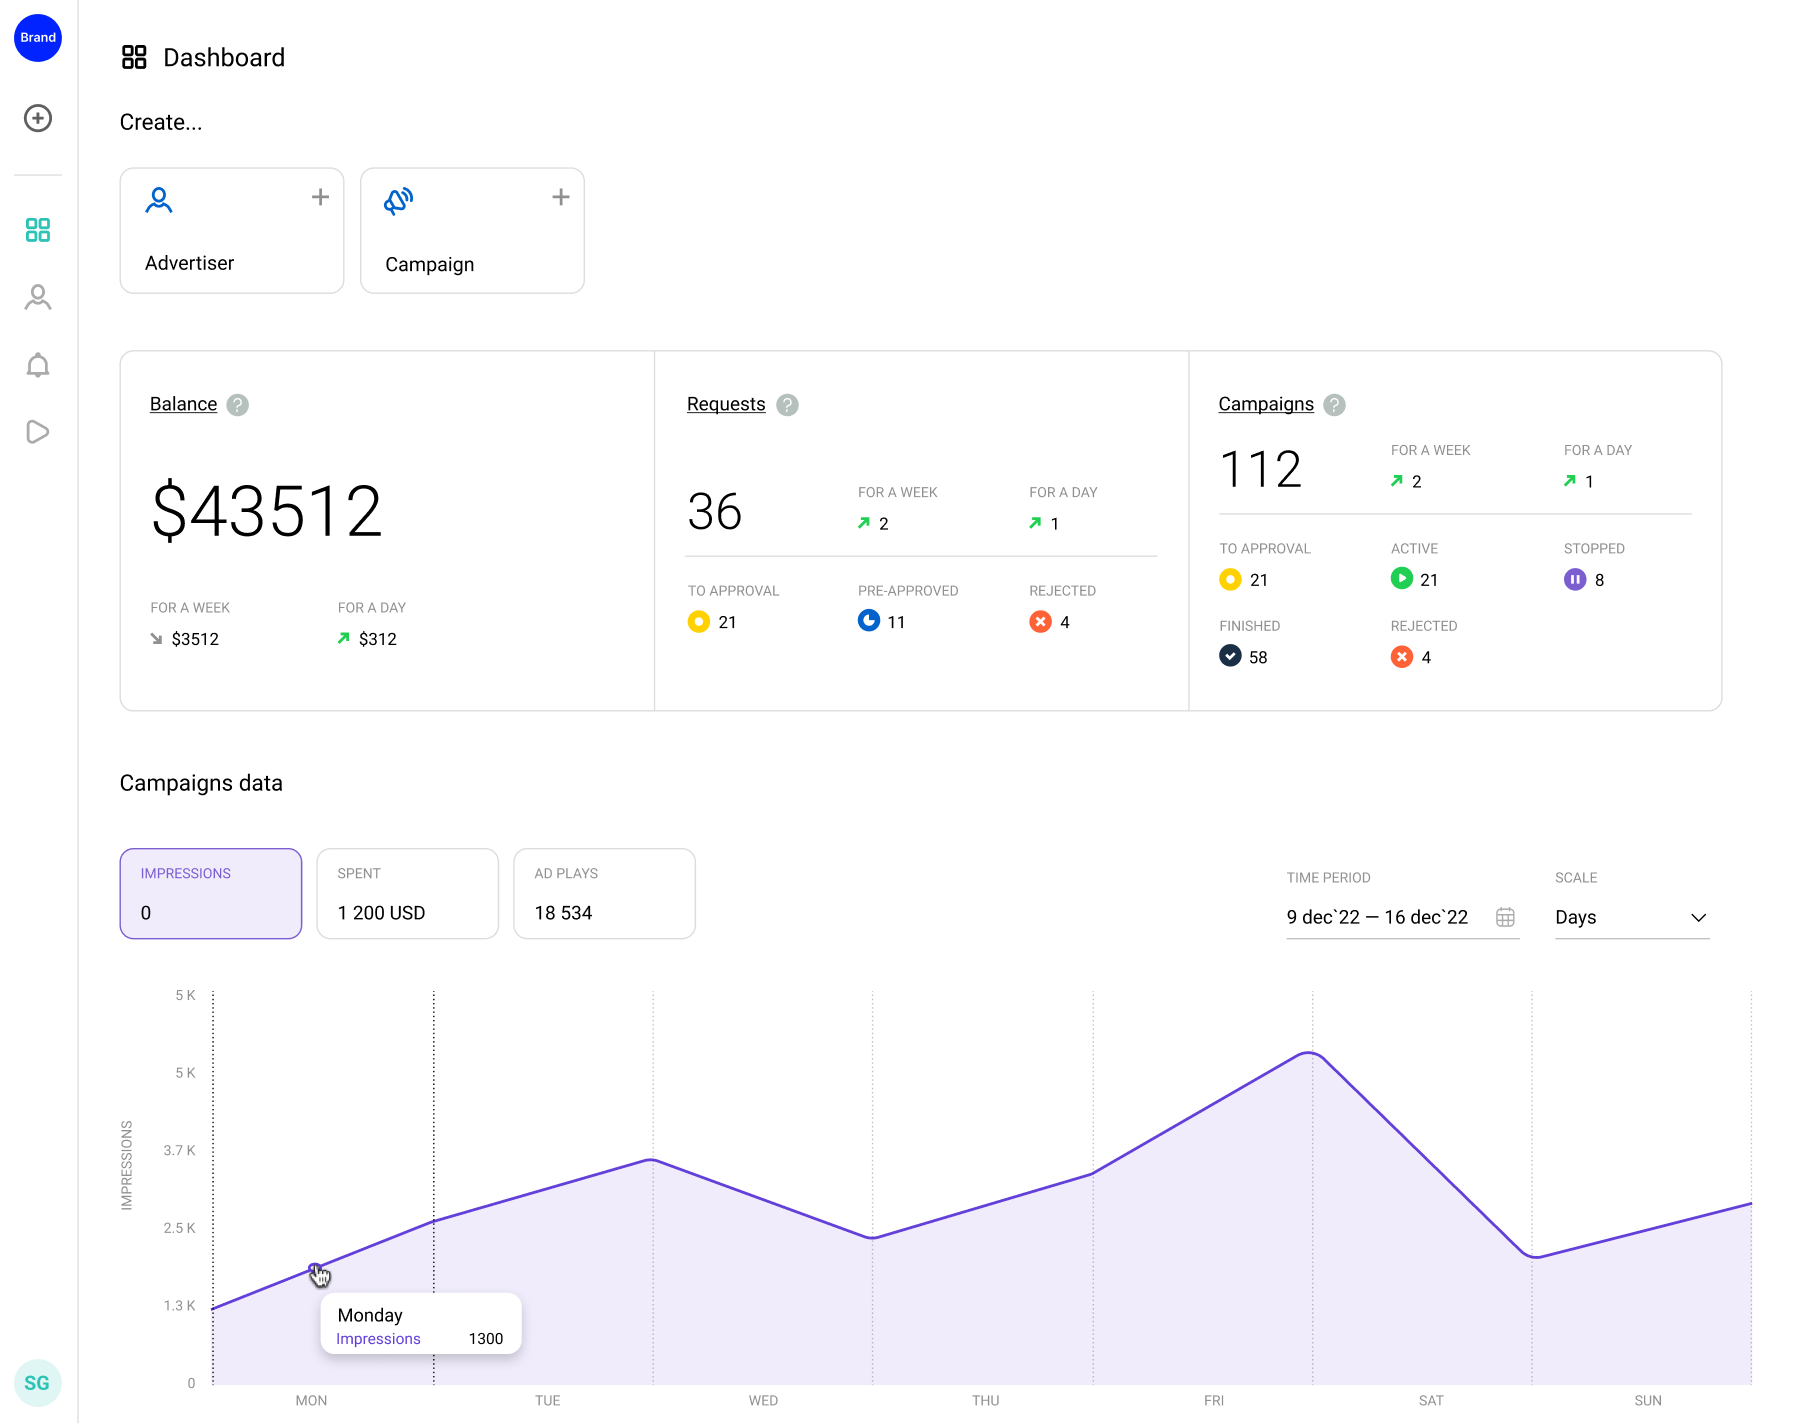The width and height of the screenshot is (1800, 1424).
Task: Open the Campaigns link
Action: pos(1266,404)
